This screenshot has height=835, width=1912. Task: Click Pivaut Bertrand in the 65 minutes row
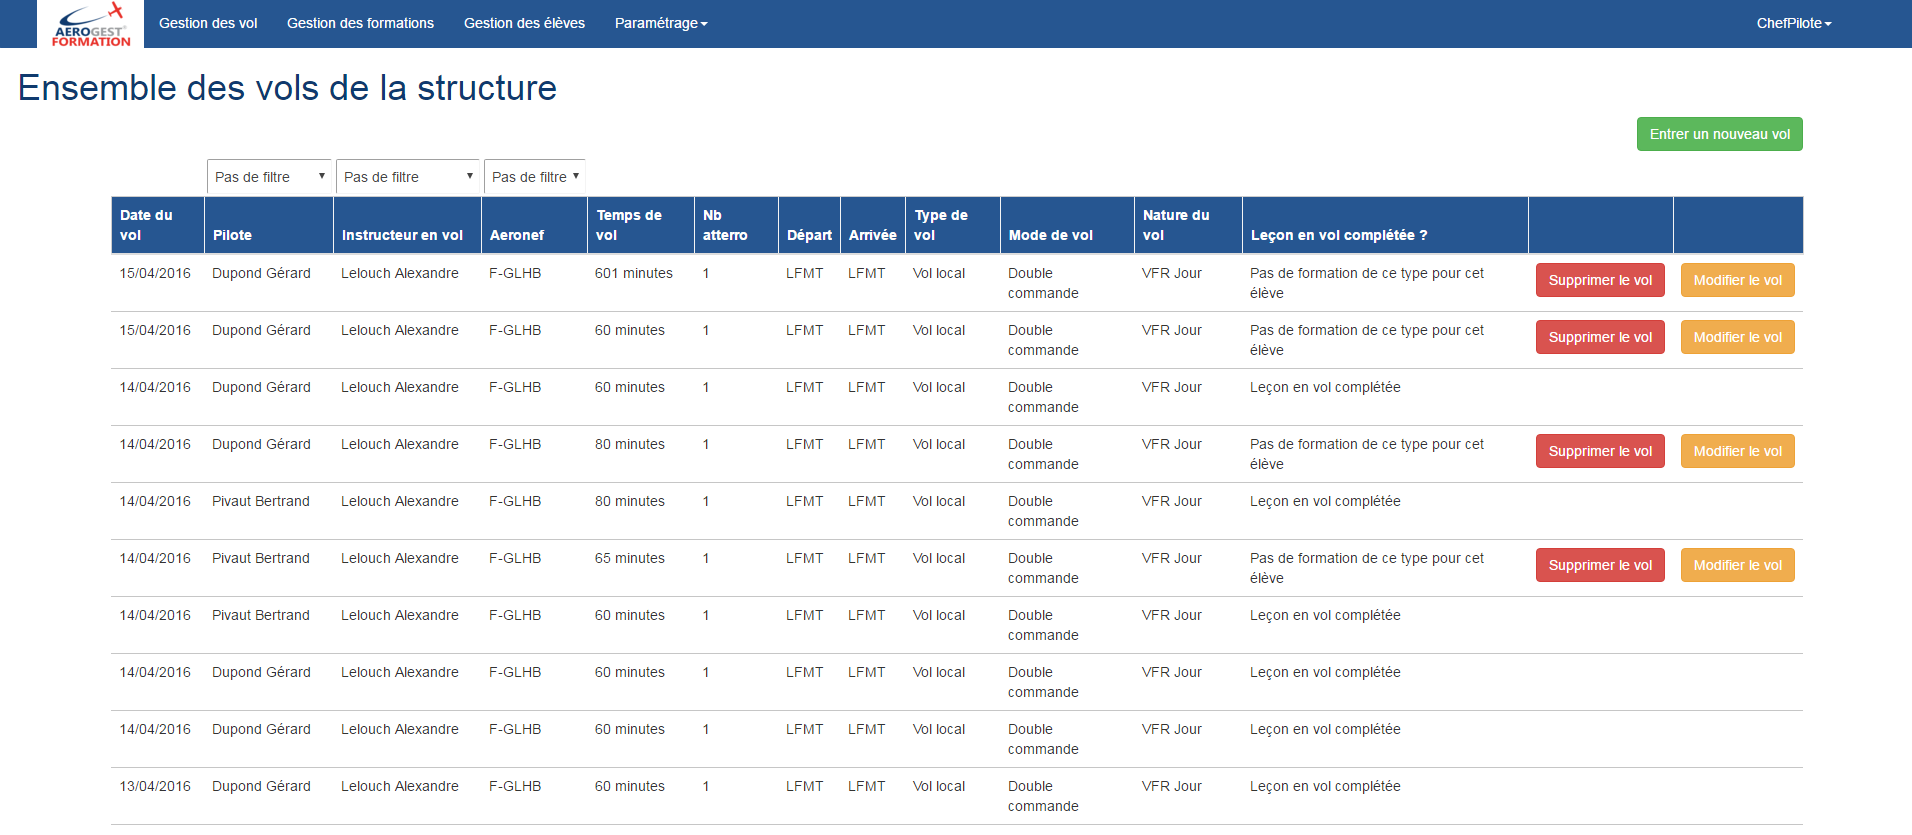click(261, 558)
